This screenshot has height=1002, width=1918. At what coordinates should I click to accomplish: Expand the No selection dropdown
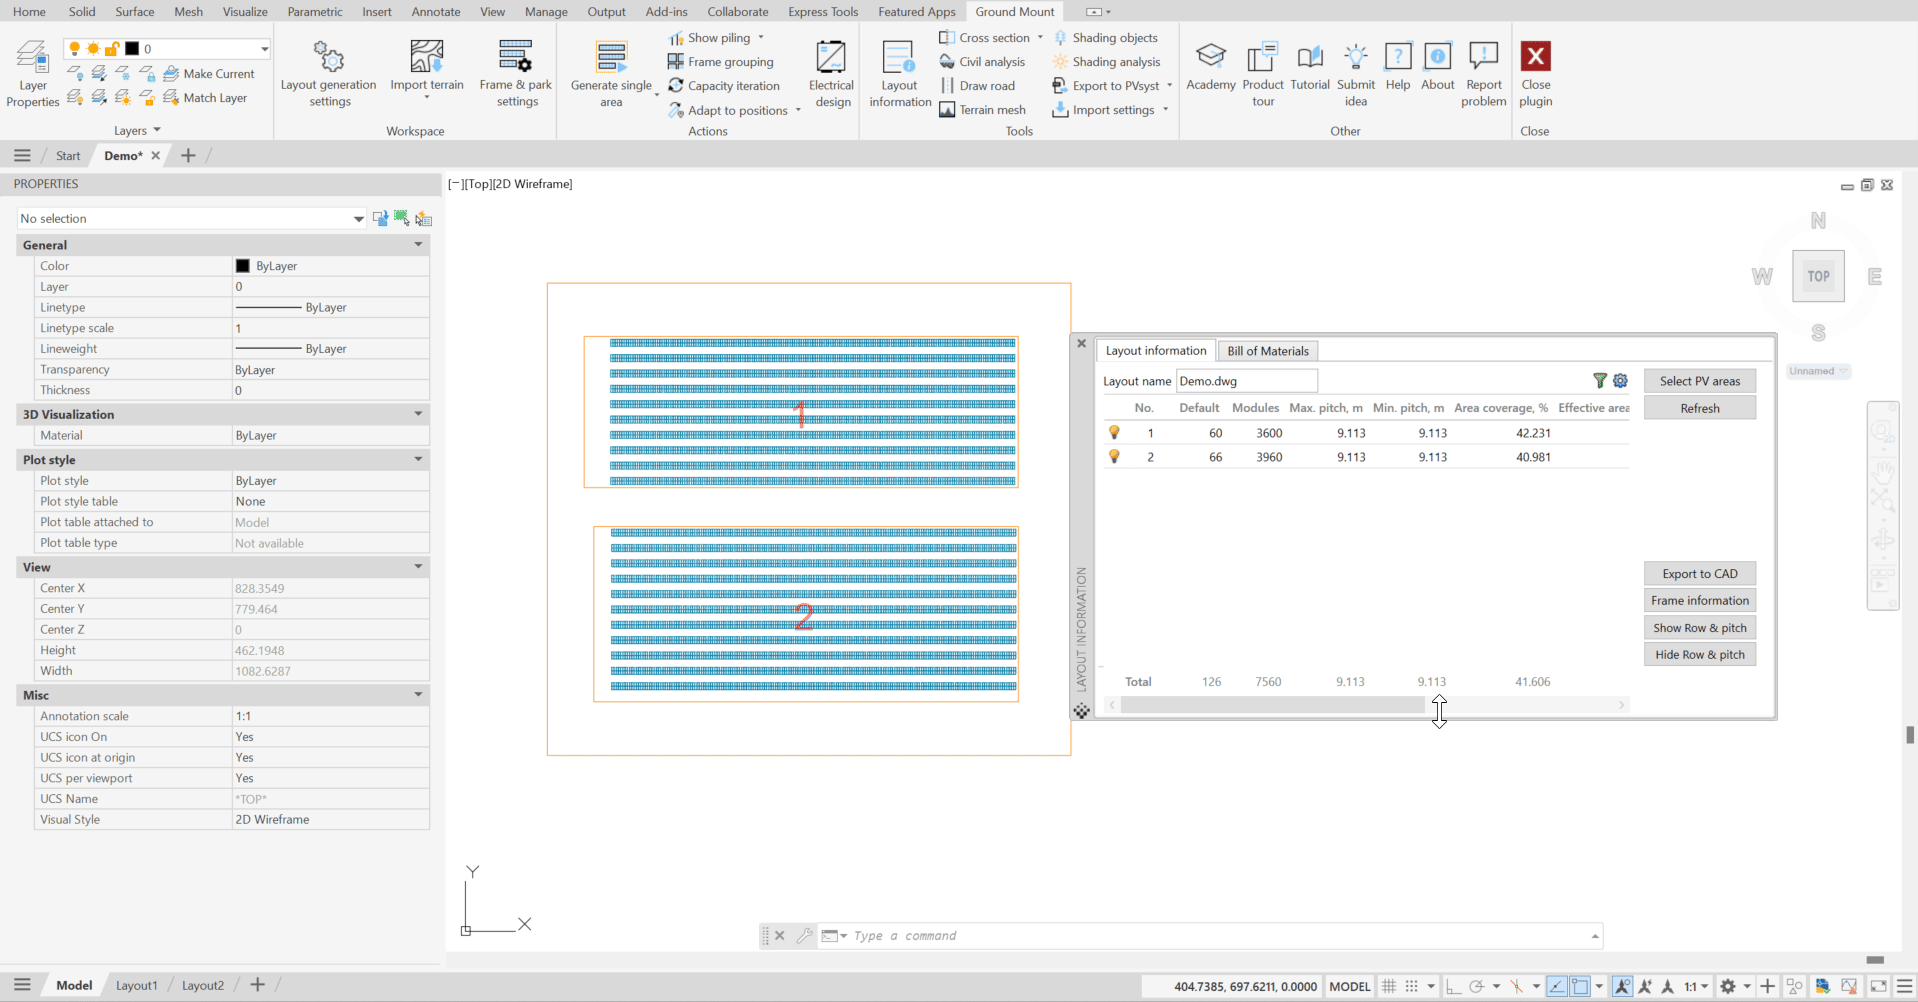pyautogui.click(x=358, y=219)
